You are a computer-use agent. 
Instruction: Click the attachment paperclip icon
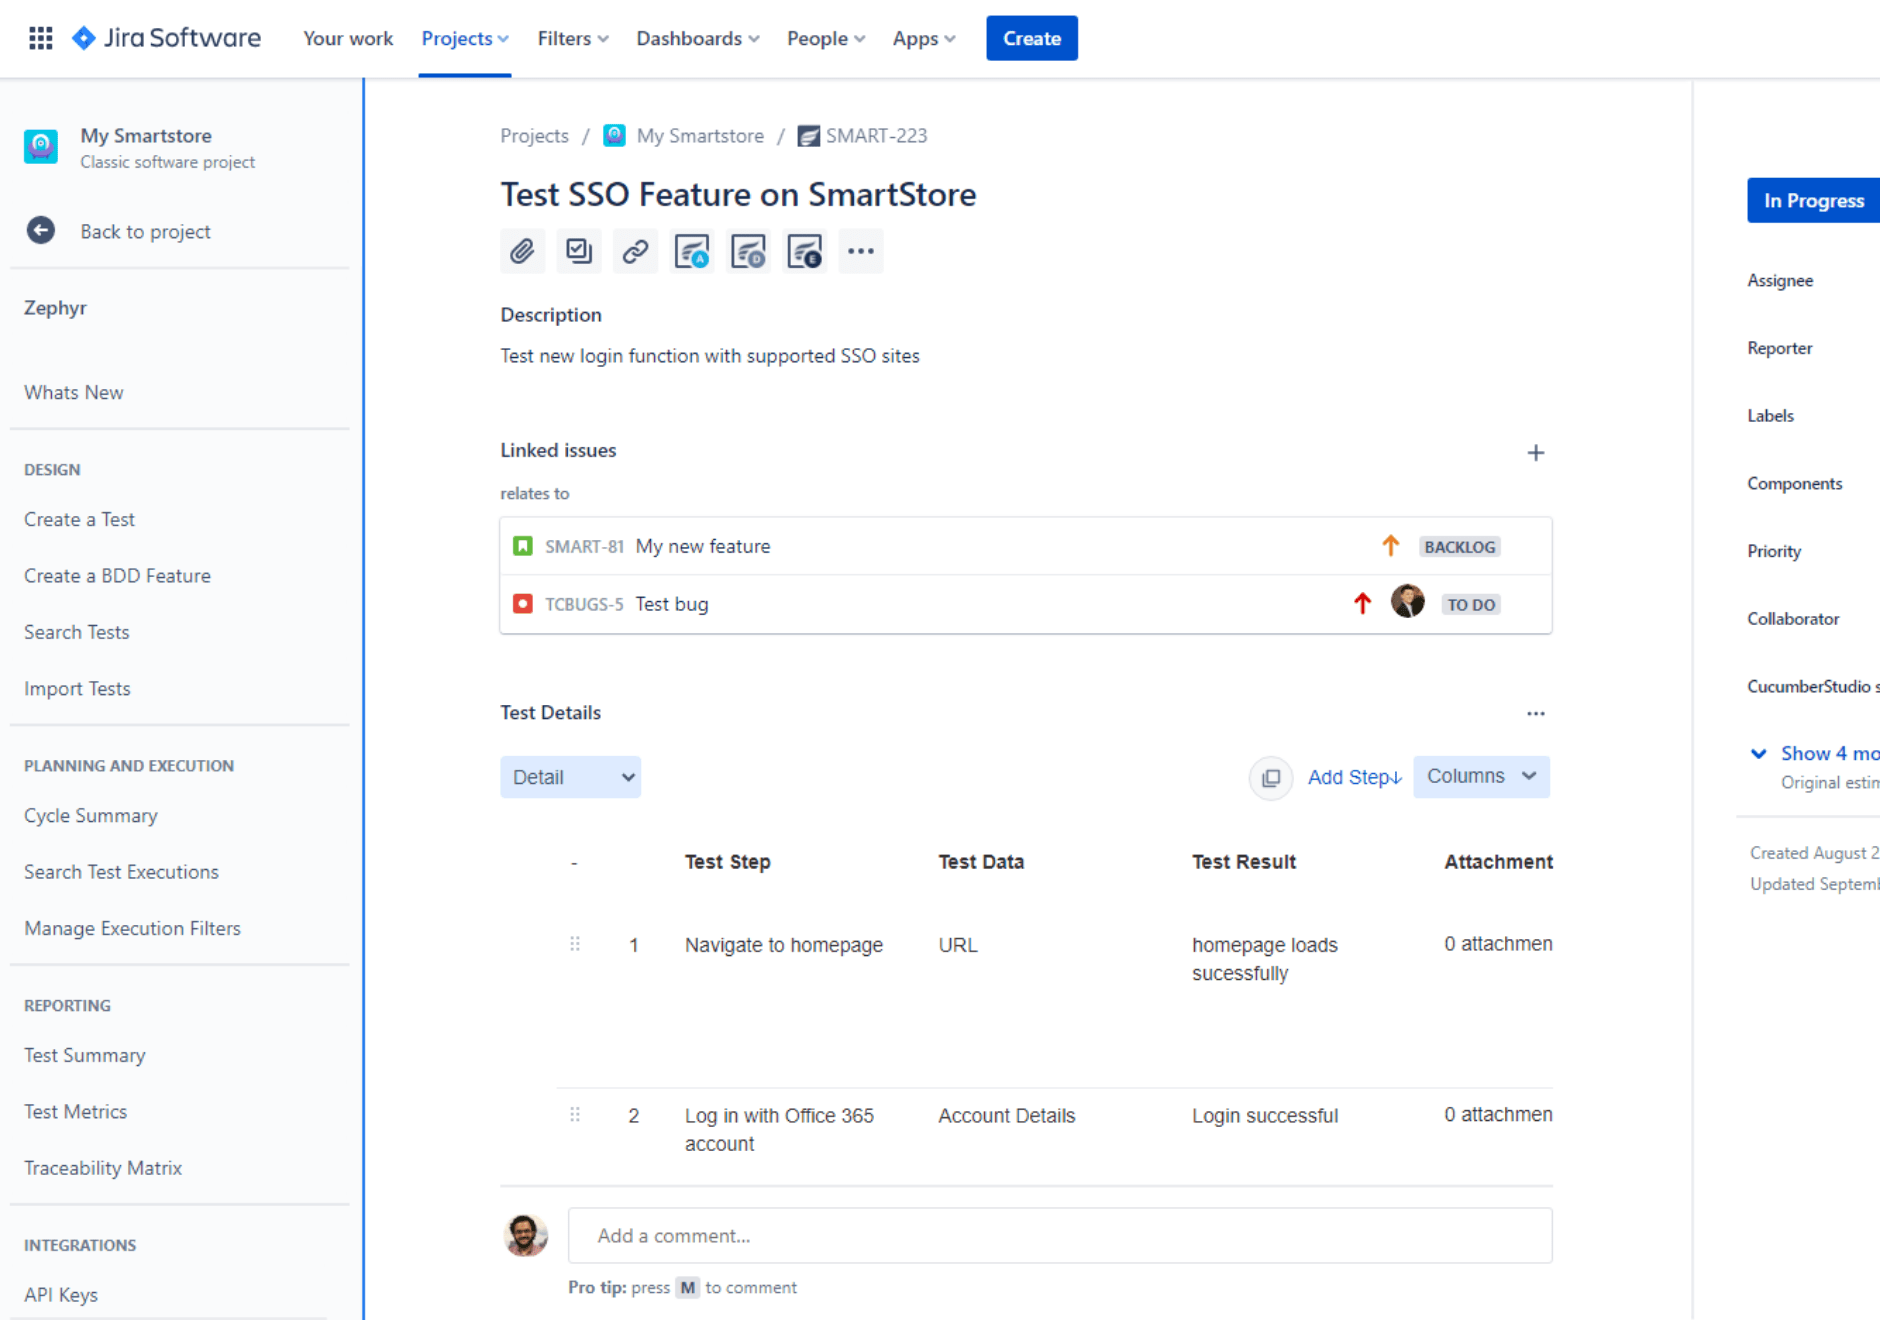[x=522, y=251]
